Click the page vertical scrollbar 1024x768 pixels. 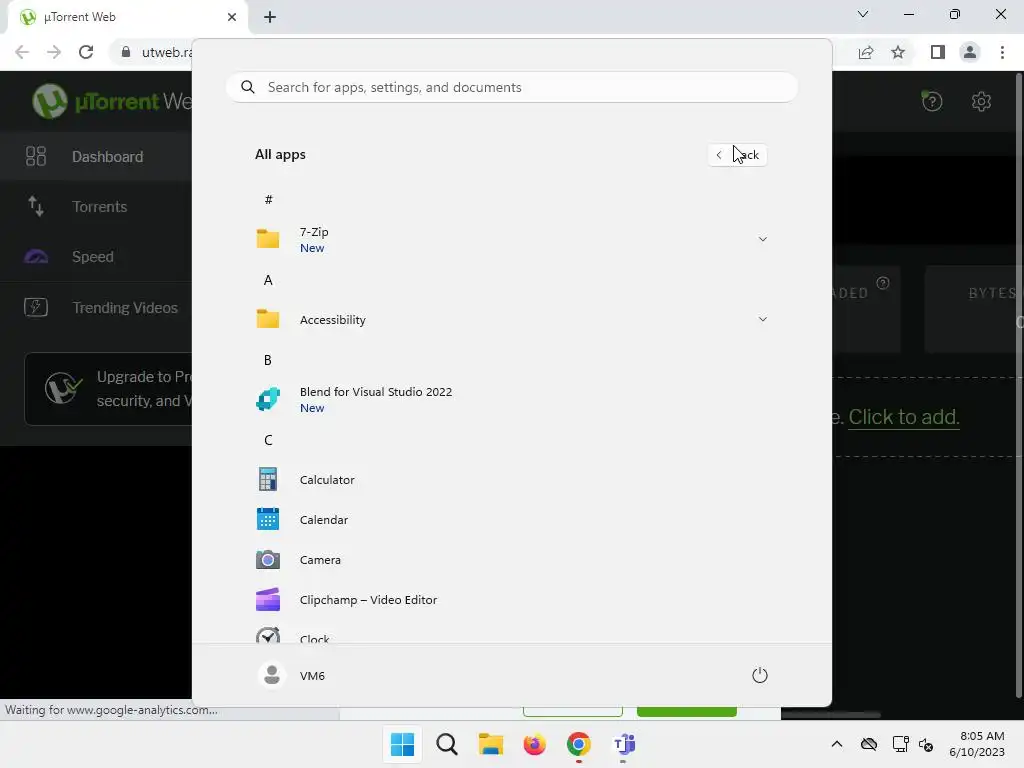(1019, 385)
